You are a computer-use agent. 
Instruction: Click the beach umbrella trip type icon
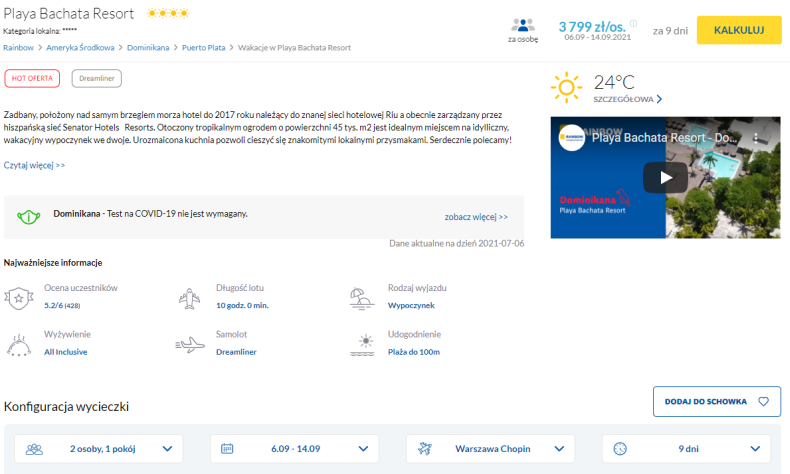click(361, 298)
